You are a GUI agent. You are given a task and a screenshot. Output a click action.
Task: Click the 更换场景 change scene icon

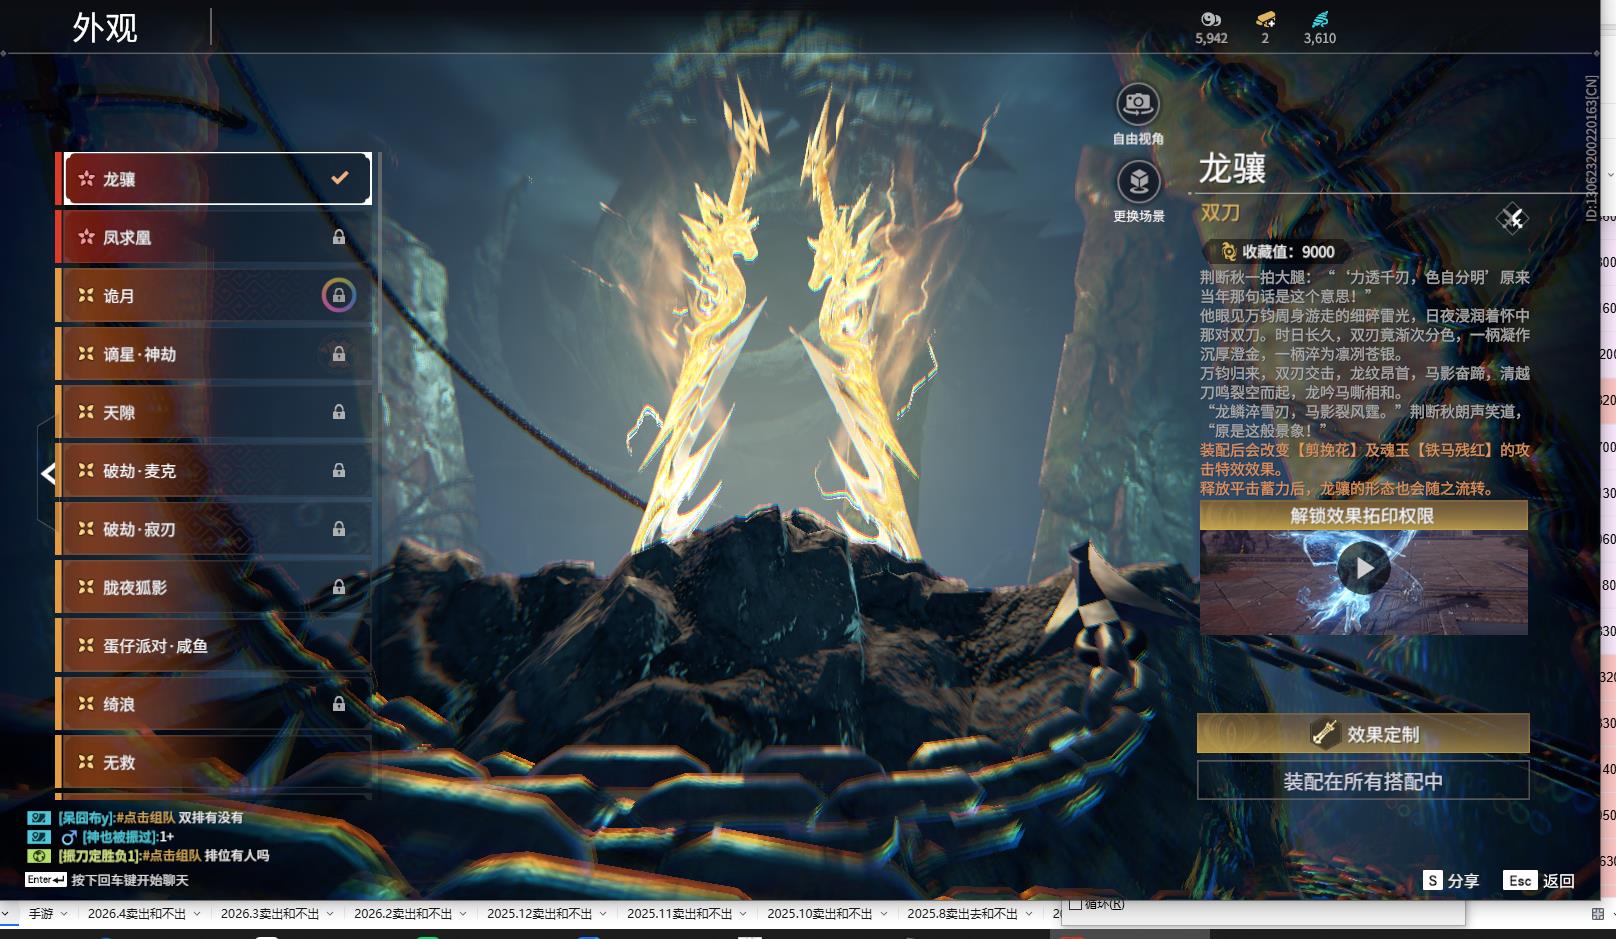(1138, 182)
